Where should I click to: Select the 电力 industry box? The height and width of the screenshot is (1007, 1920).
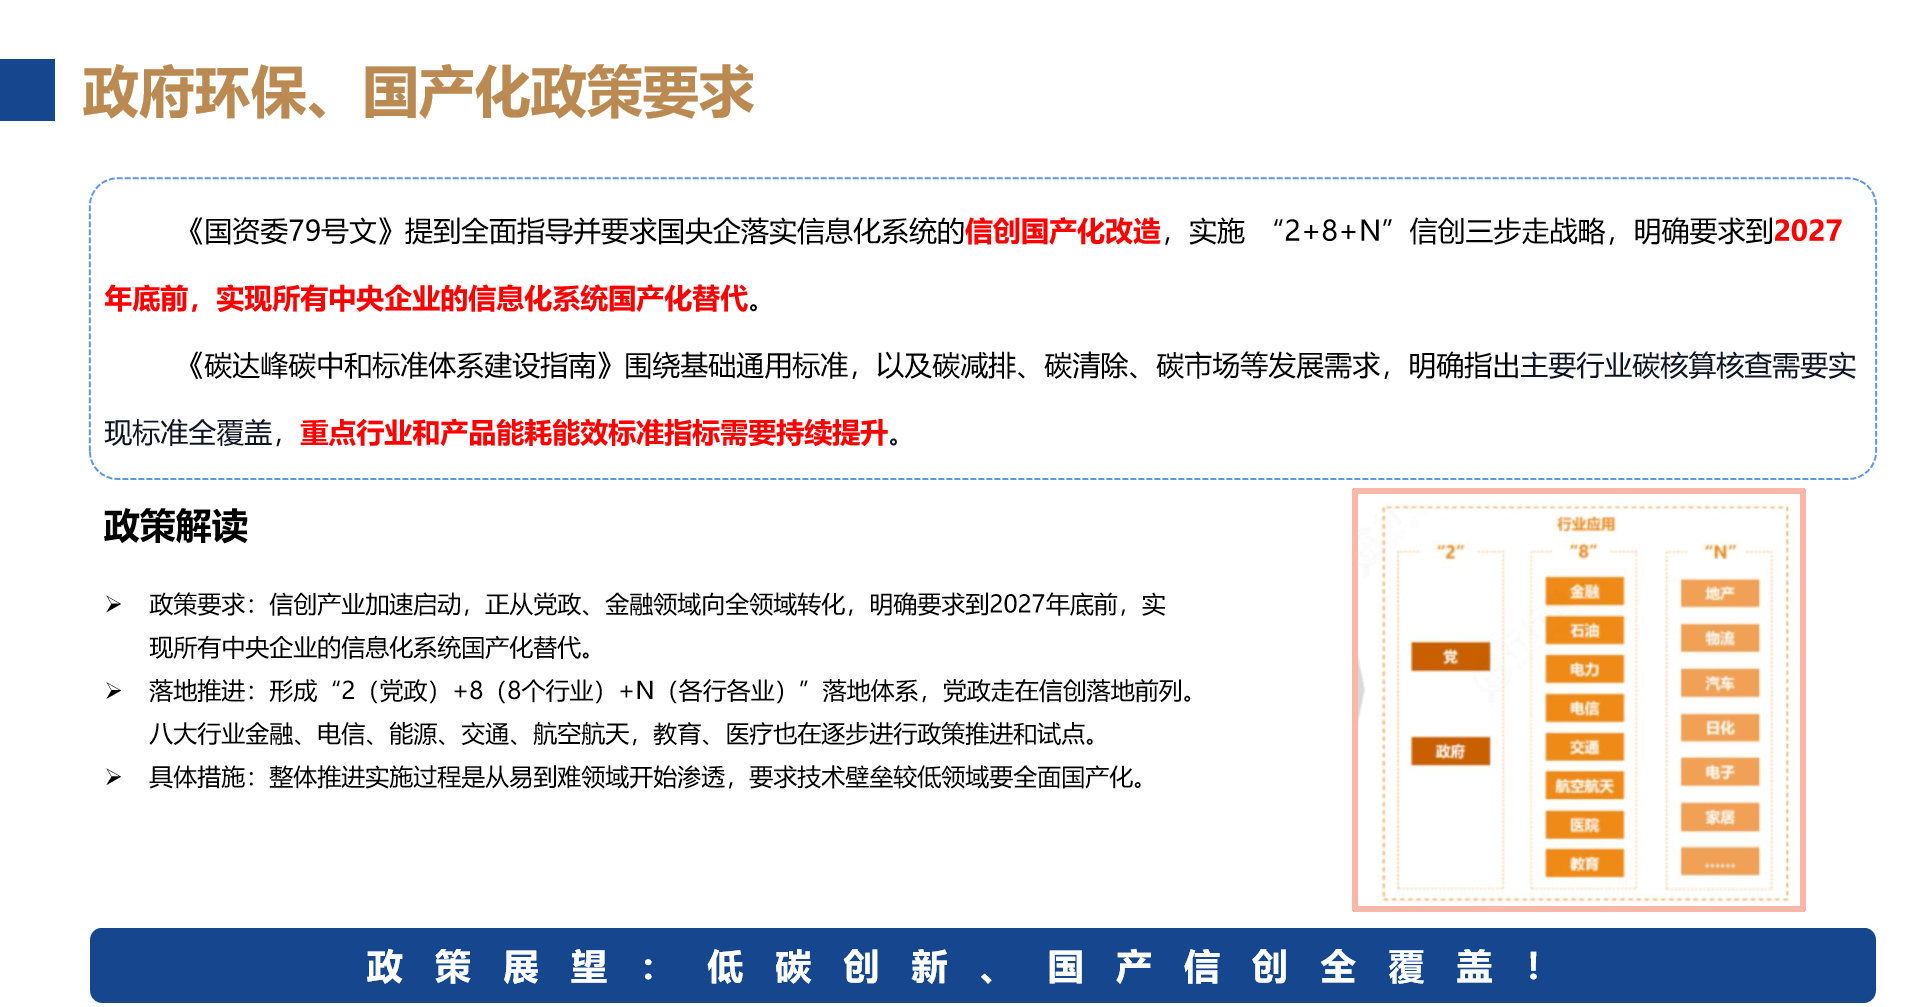pyautogui.click(x=1584, y=670)
